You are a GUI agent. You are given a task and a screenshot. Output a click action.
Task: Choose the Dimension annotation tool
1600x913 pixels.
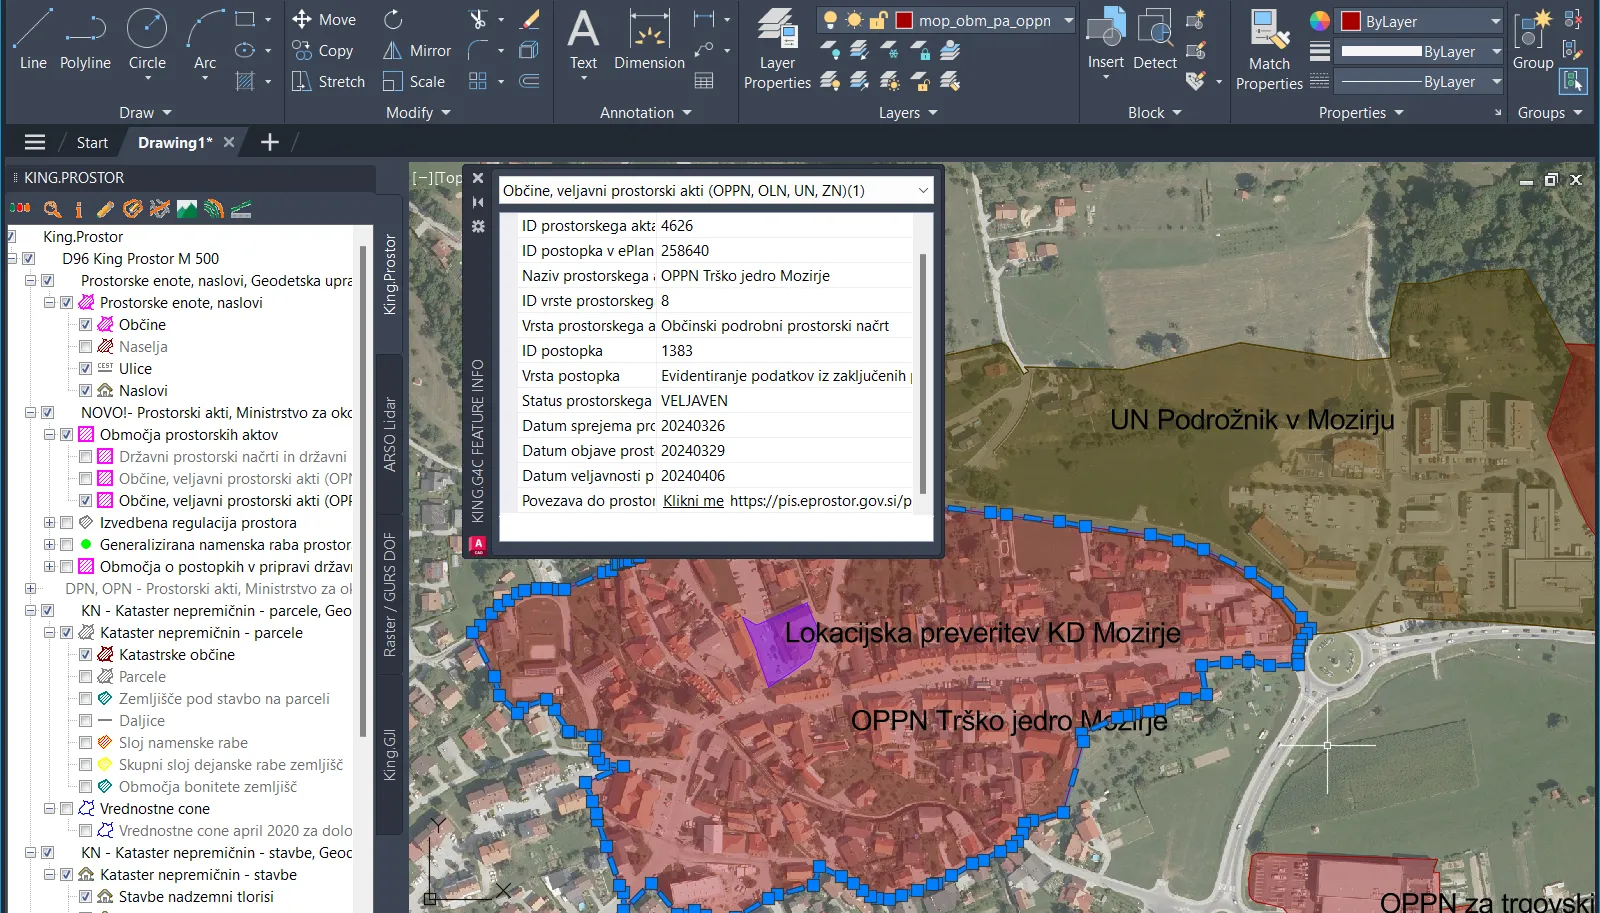pyautogui.click(x=649, y=40)
